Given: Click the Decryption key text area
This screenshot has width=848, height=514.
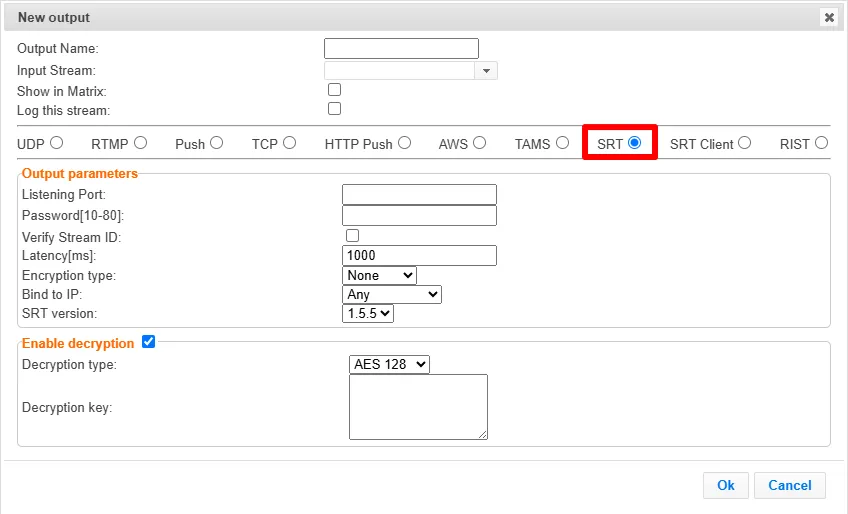Looking at the screenshot, I should point(418,407).
